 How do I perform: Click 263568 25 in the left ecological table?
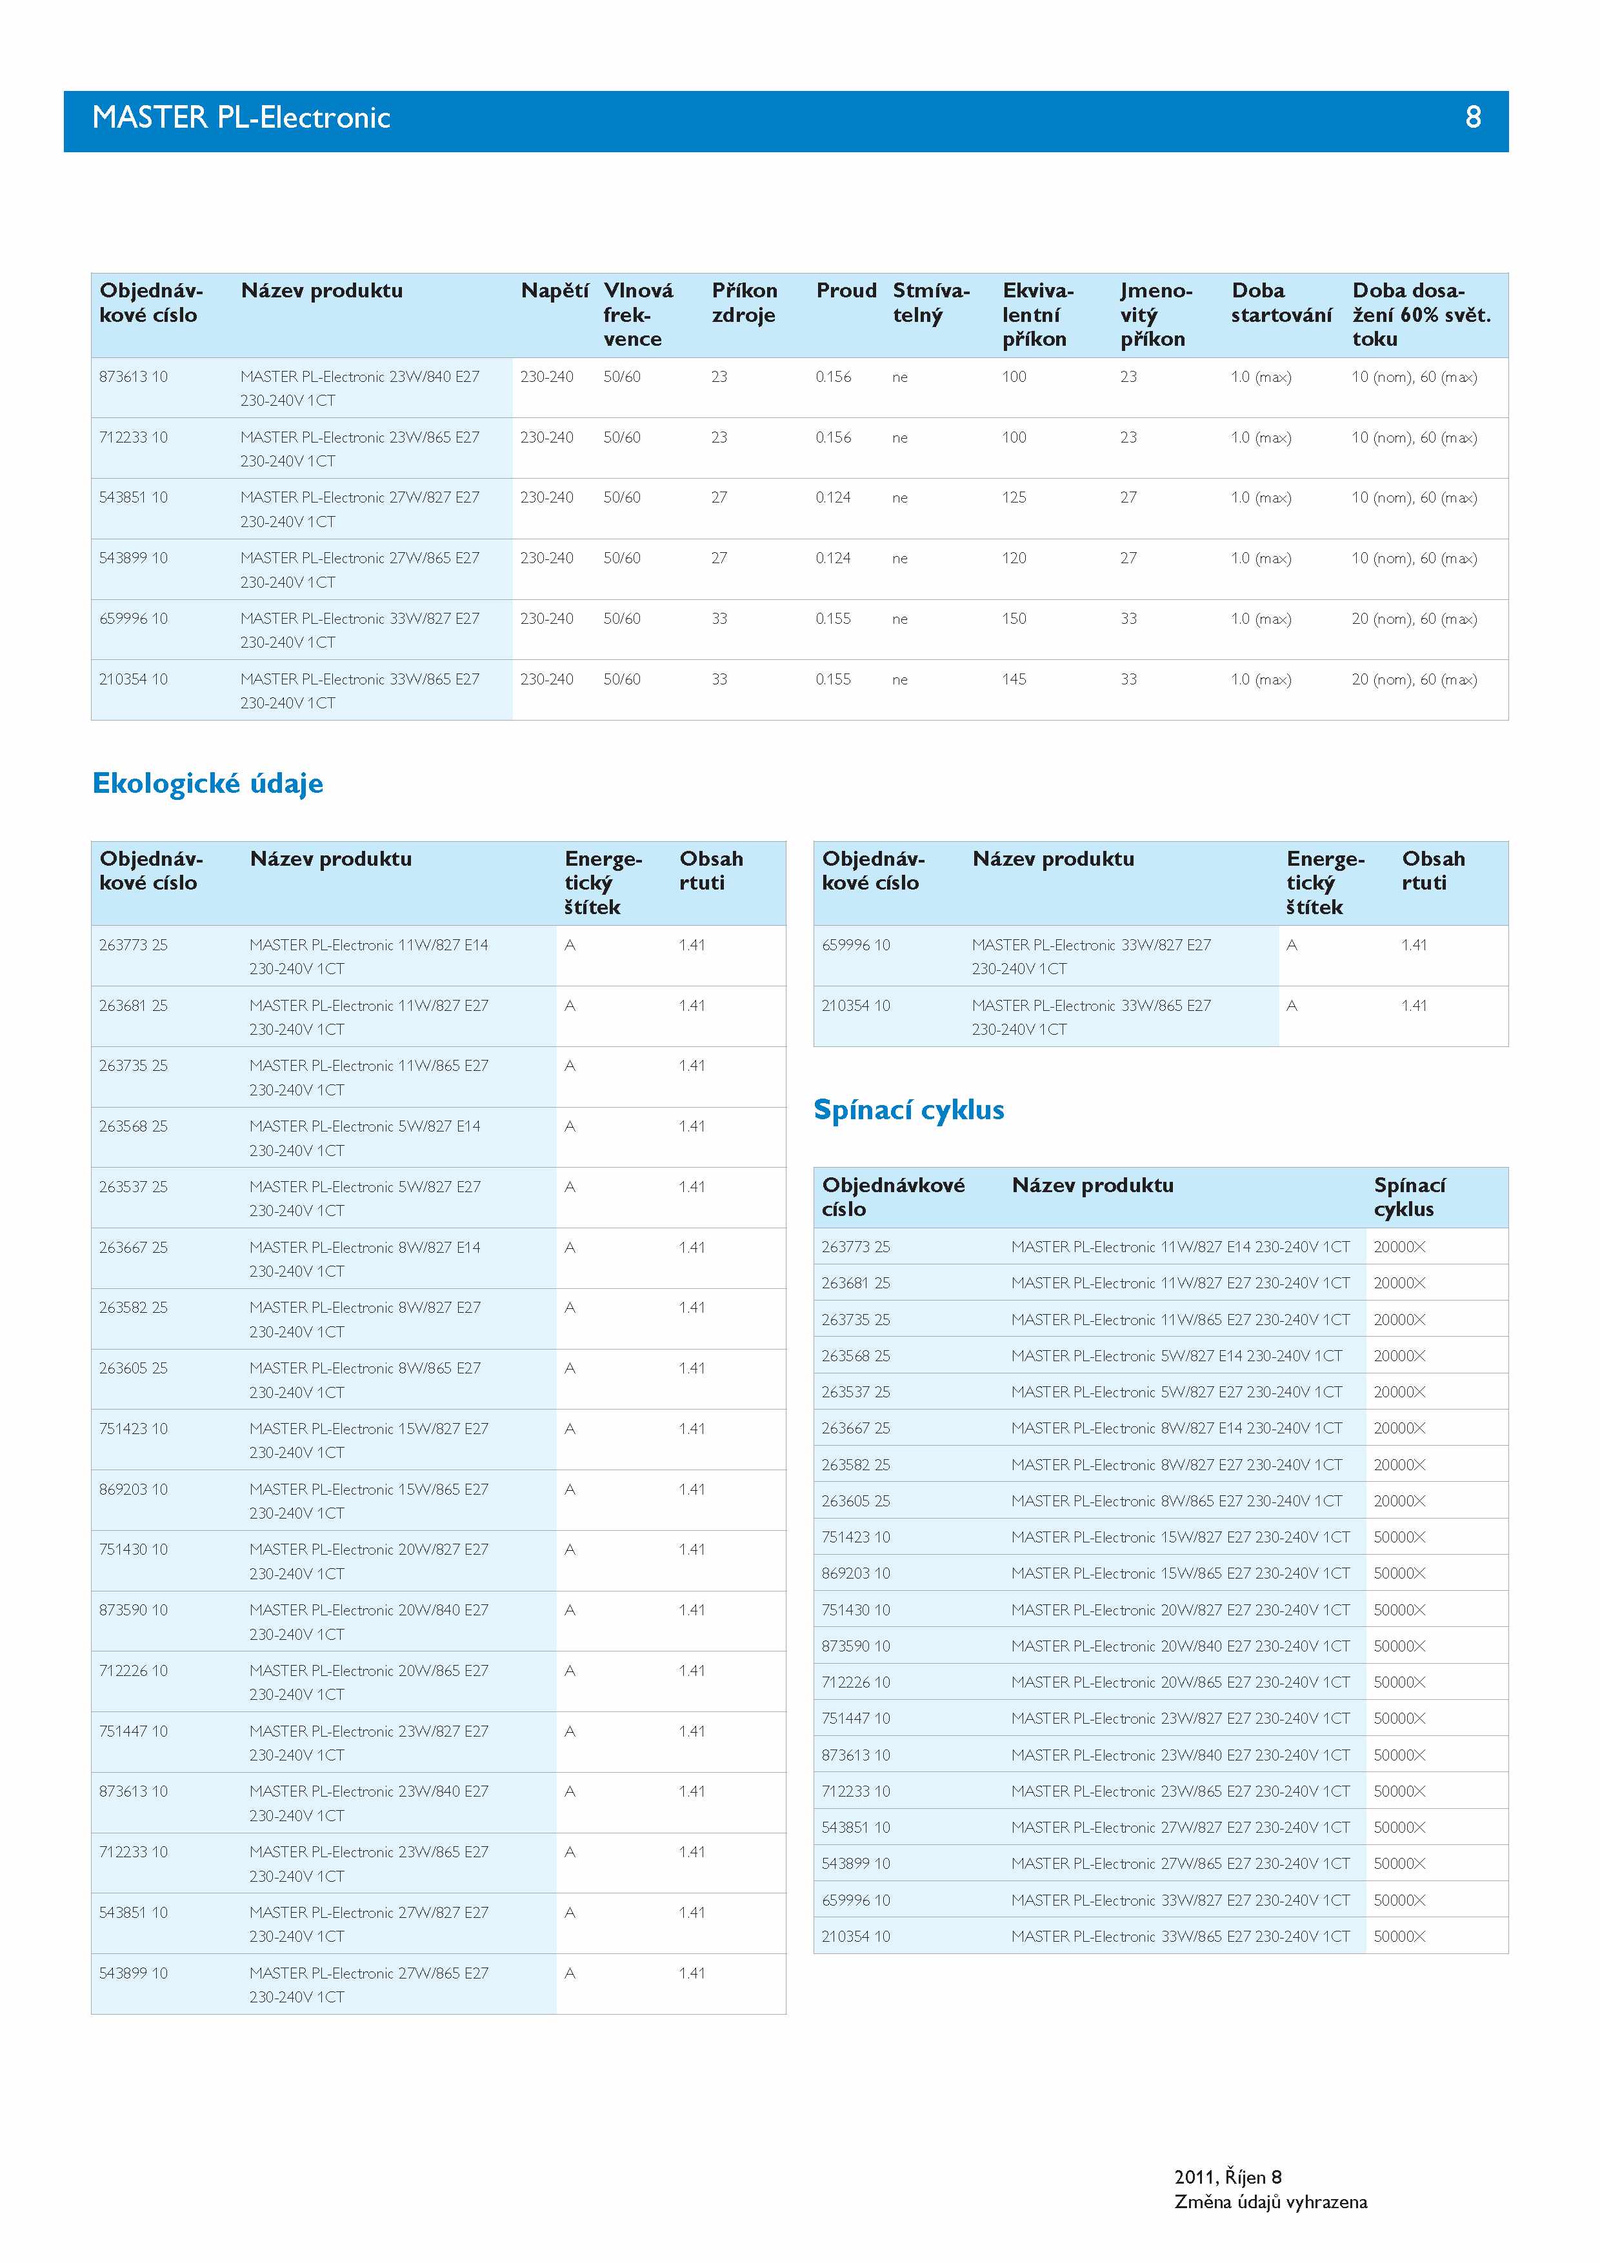pyautogui.click(x=133, y=1127)
